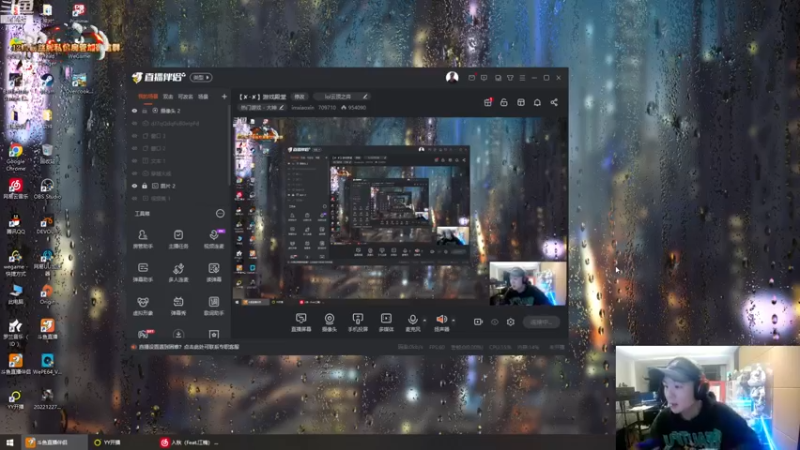The height and width of the screenshot is (450, 800).
Task: Click the 修改 button beside room title
Action: (x=299, y=96)
